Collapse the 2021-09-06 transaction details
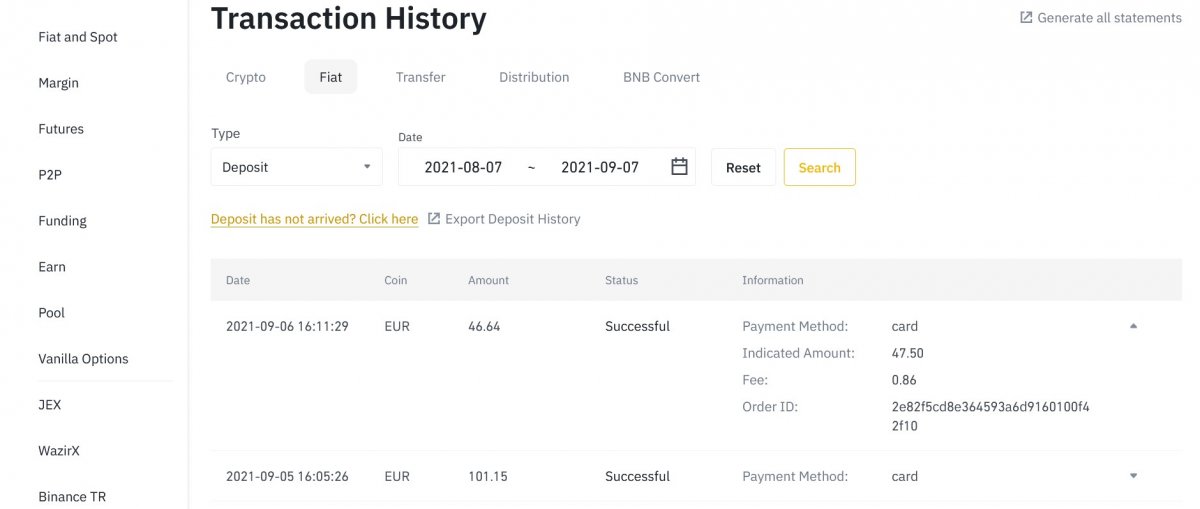This screenshot has height=509, width=1200. 1133,326
